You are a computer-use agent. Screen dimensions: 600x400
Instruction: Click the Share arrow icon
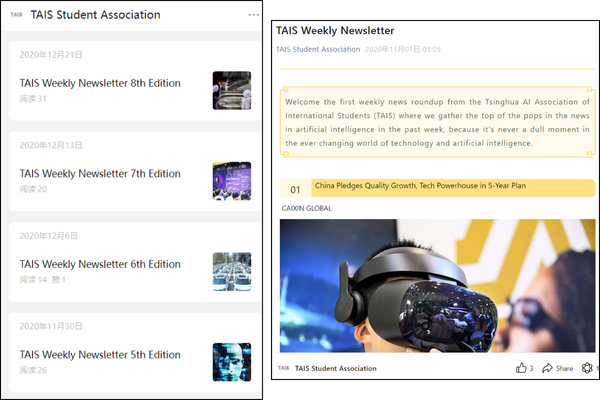[547, 368]
